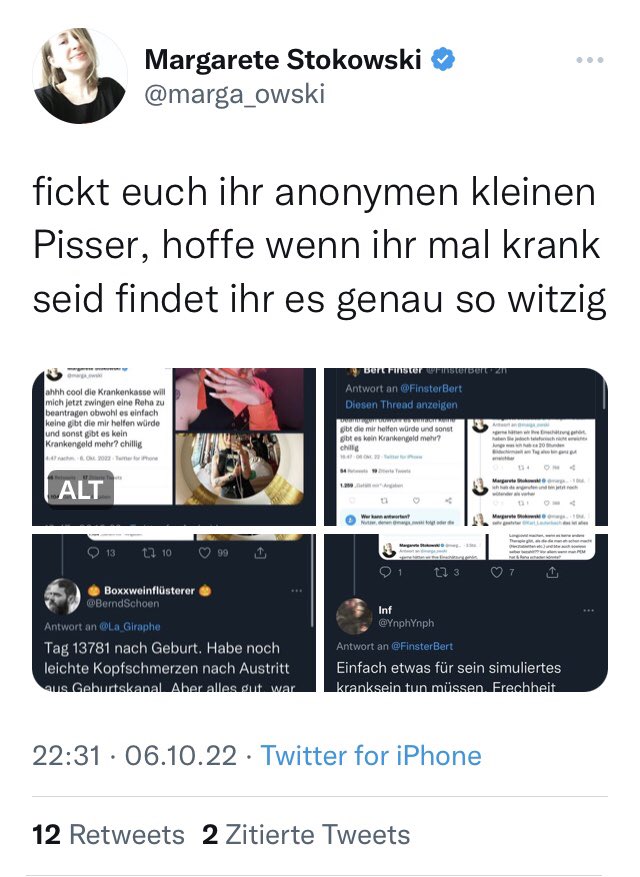The image size is (640, 877).
Task: Click the ALT badge on first image
Action: 81,489
